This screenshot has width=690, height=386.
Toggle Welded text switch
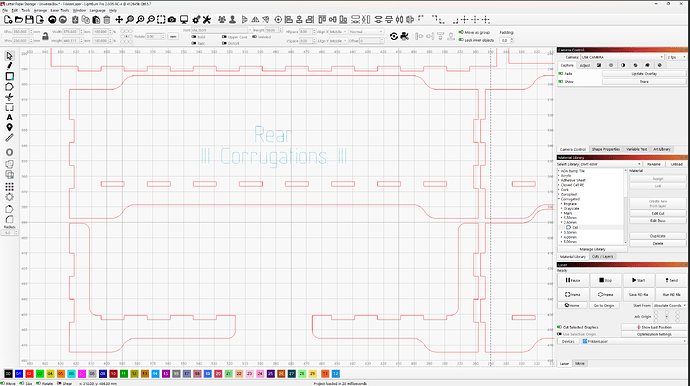pyautogui.click(x=254, y=37)
